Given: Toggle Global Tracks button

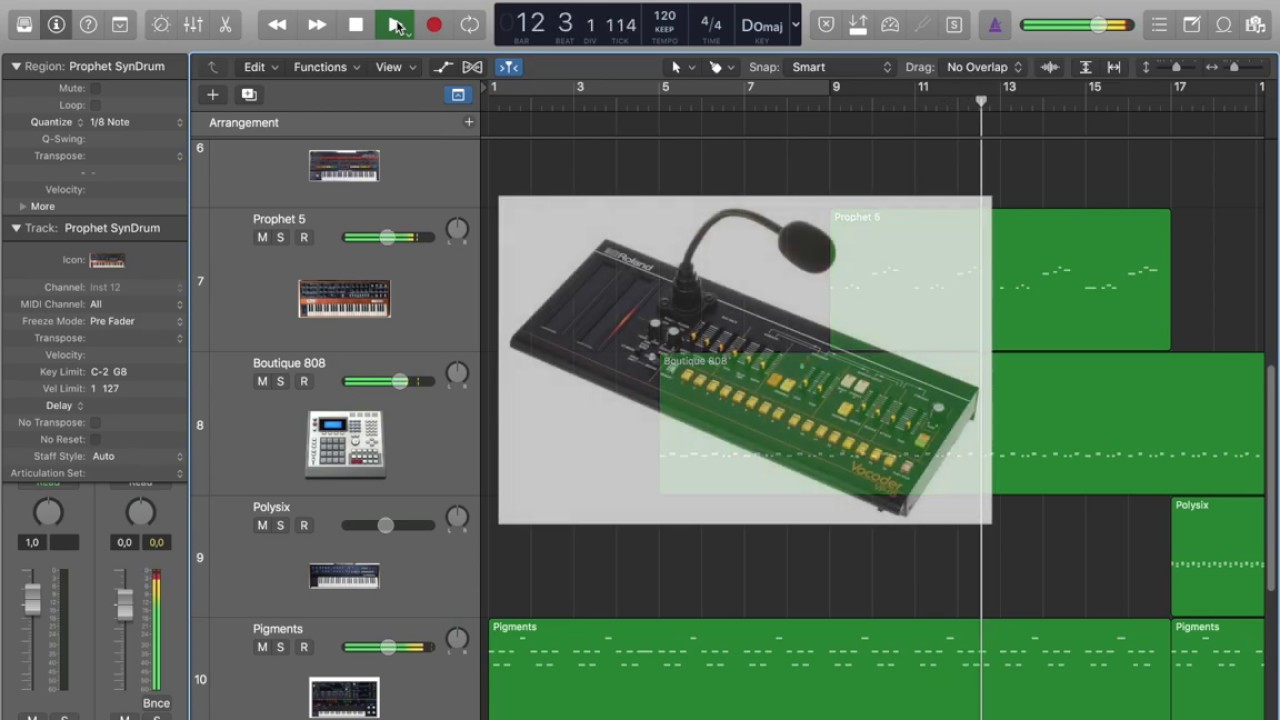Looking at the screenshot, I should click(458, 94).
